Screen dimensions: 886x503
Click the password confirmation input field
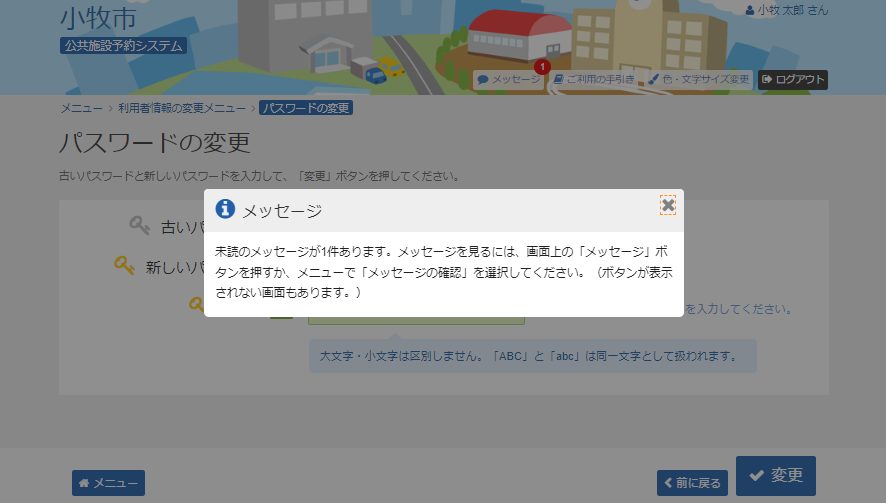click(416, 320)
